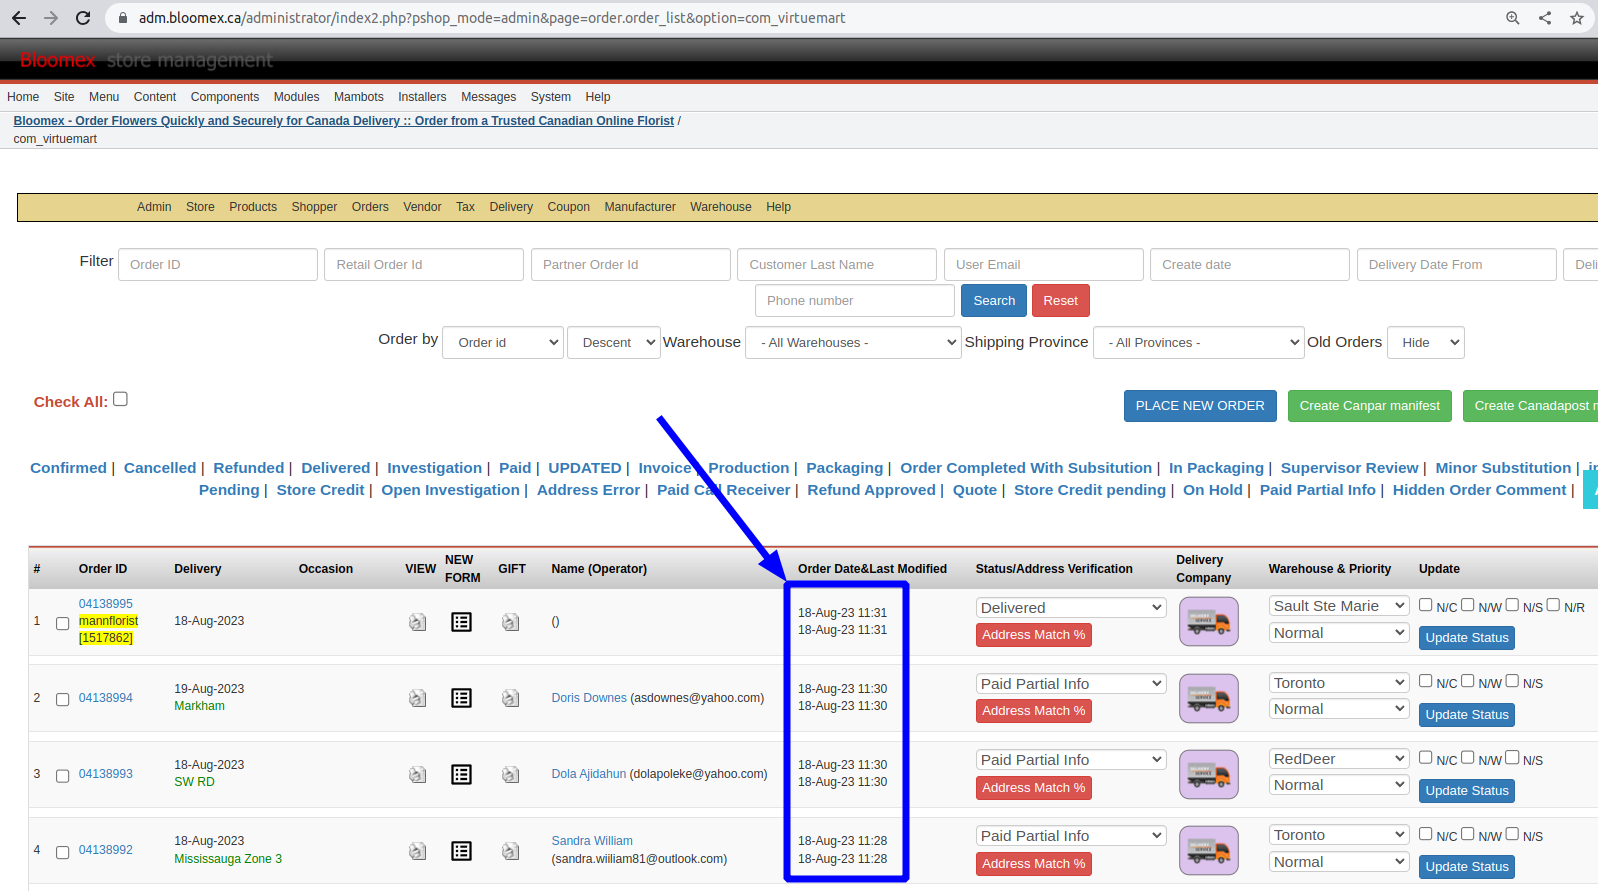The image size is (1598, 891).
Task: Open NEW FORM icon for order 04138995
Action: [461, 622]
